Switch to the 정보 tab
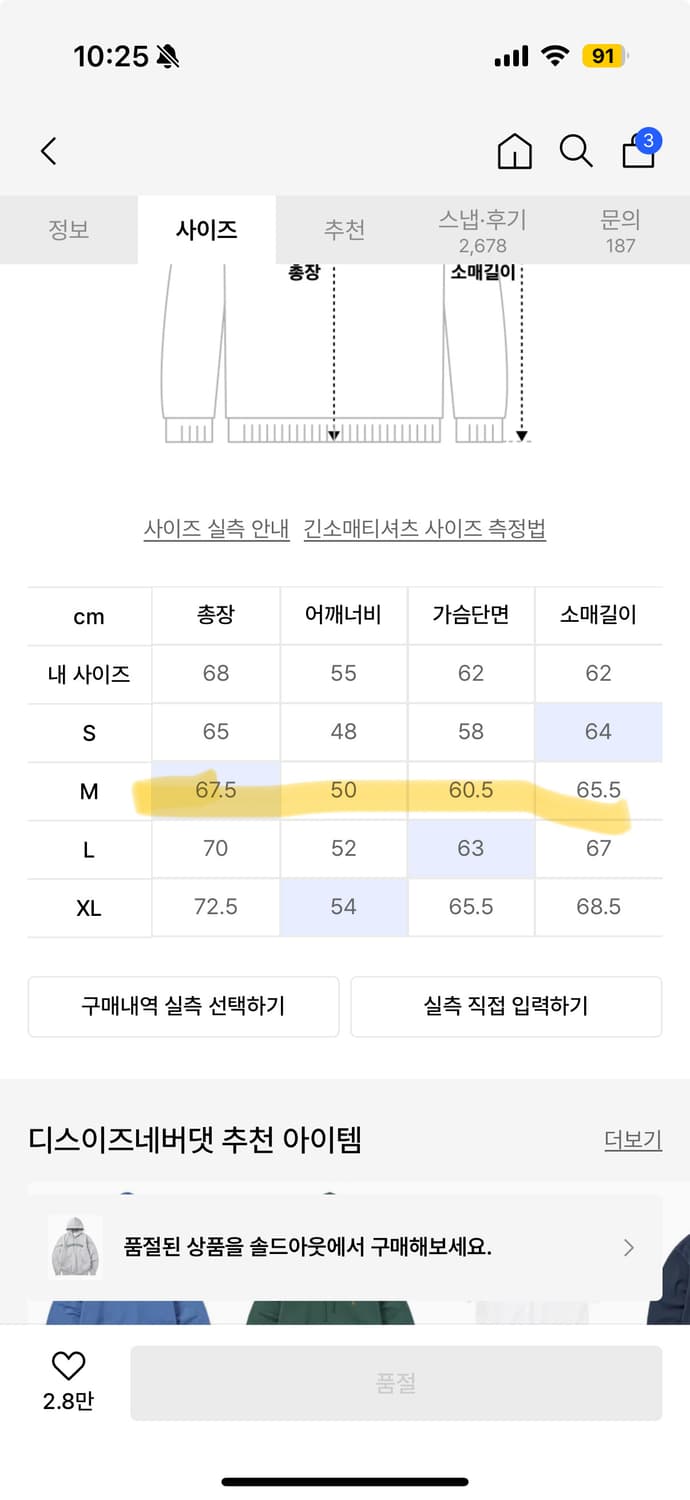This screenshot has height=1500, width=690. [68, 229]
